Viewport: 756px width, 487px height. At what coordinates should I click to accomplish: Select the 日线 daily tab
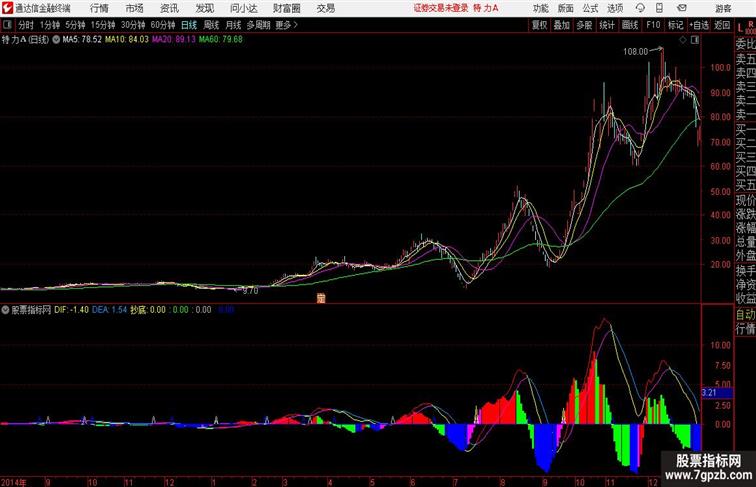(x=189, y=25)
